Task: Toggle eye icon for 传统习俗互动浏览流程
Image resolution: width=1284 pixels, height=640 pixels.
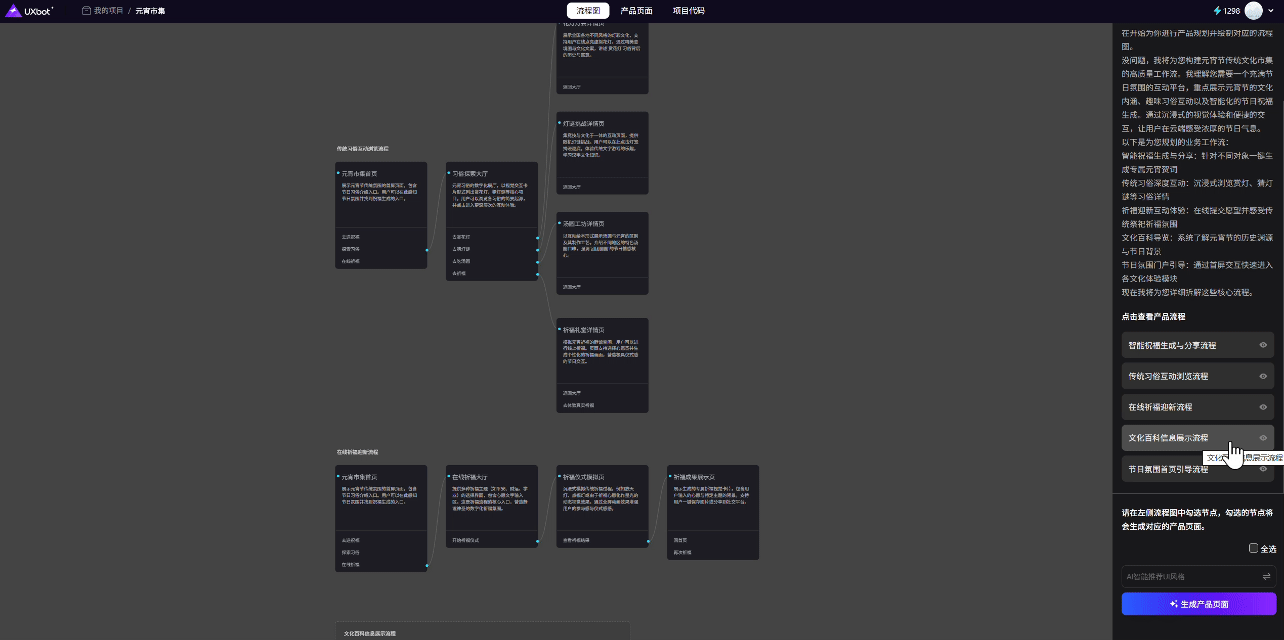Action: point(1263,376)
